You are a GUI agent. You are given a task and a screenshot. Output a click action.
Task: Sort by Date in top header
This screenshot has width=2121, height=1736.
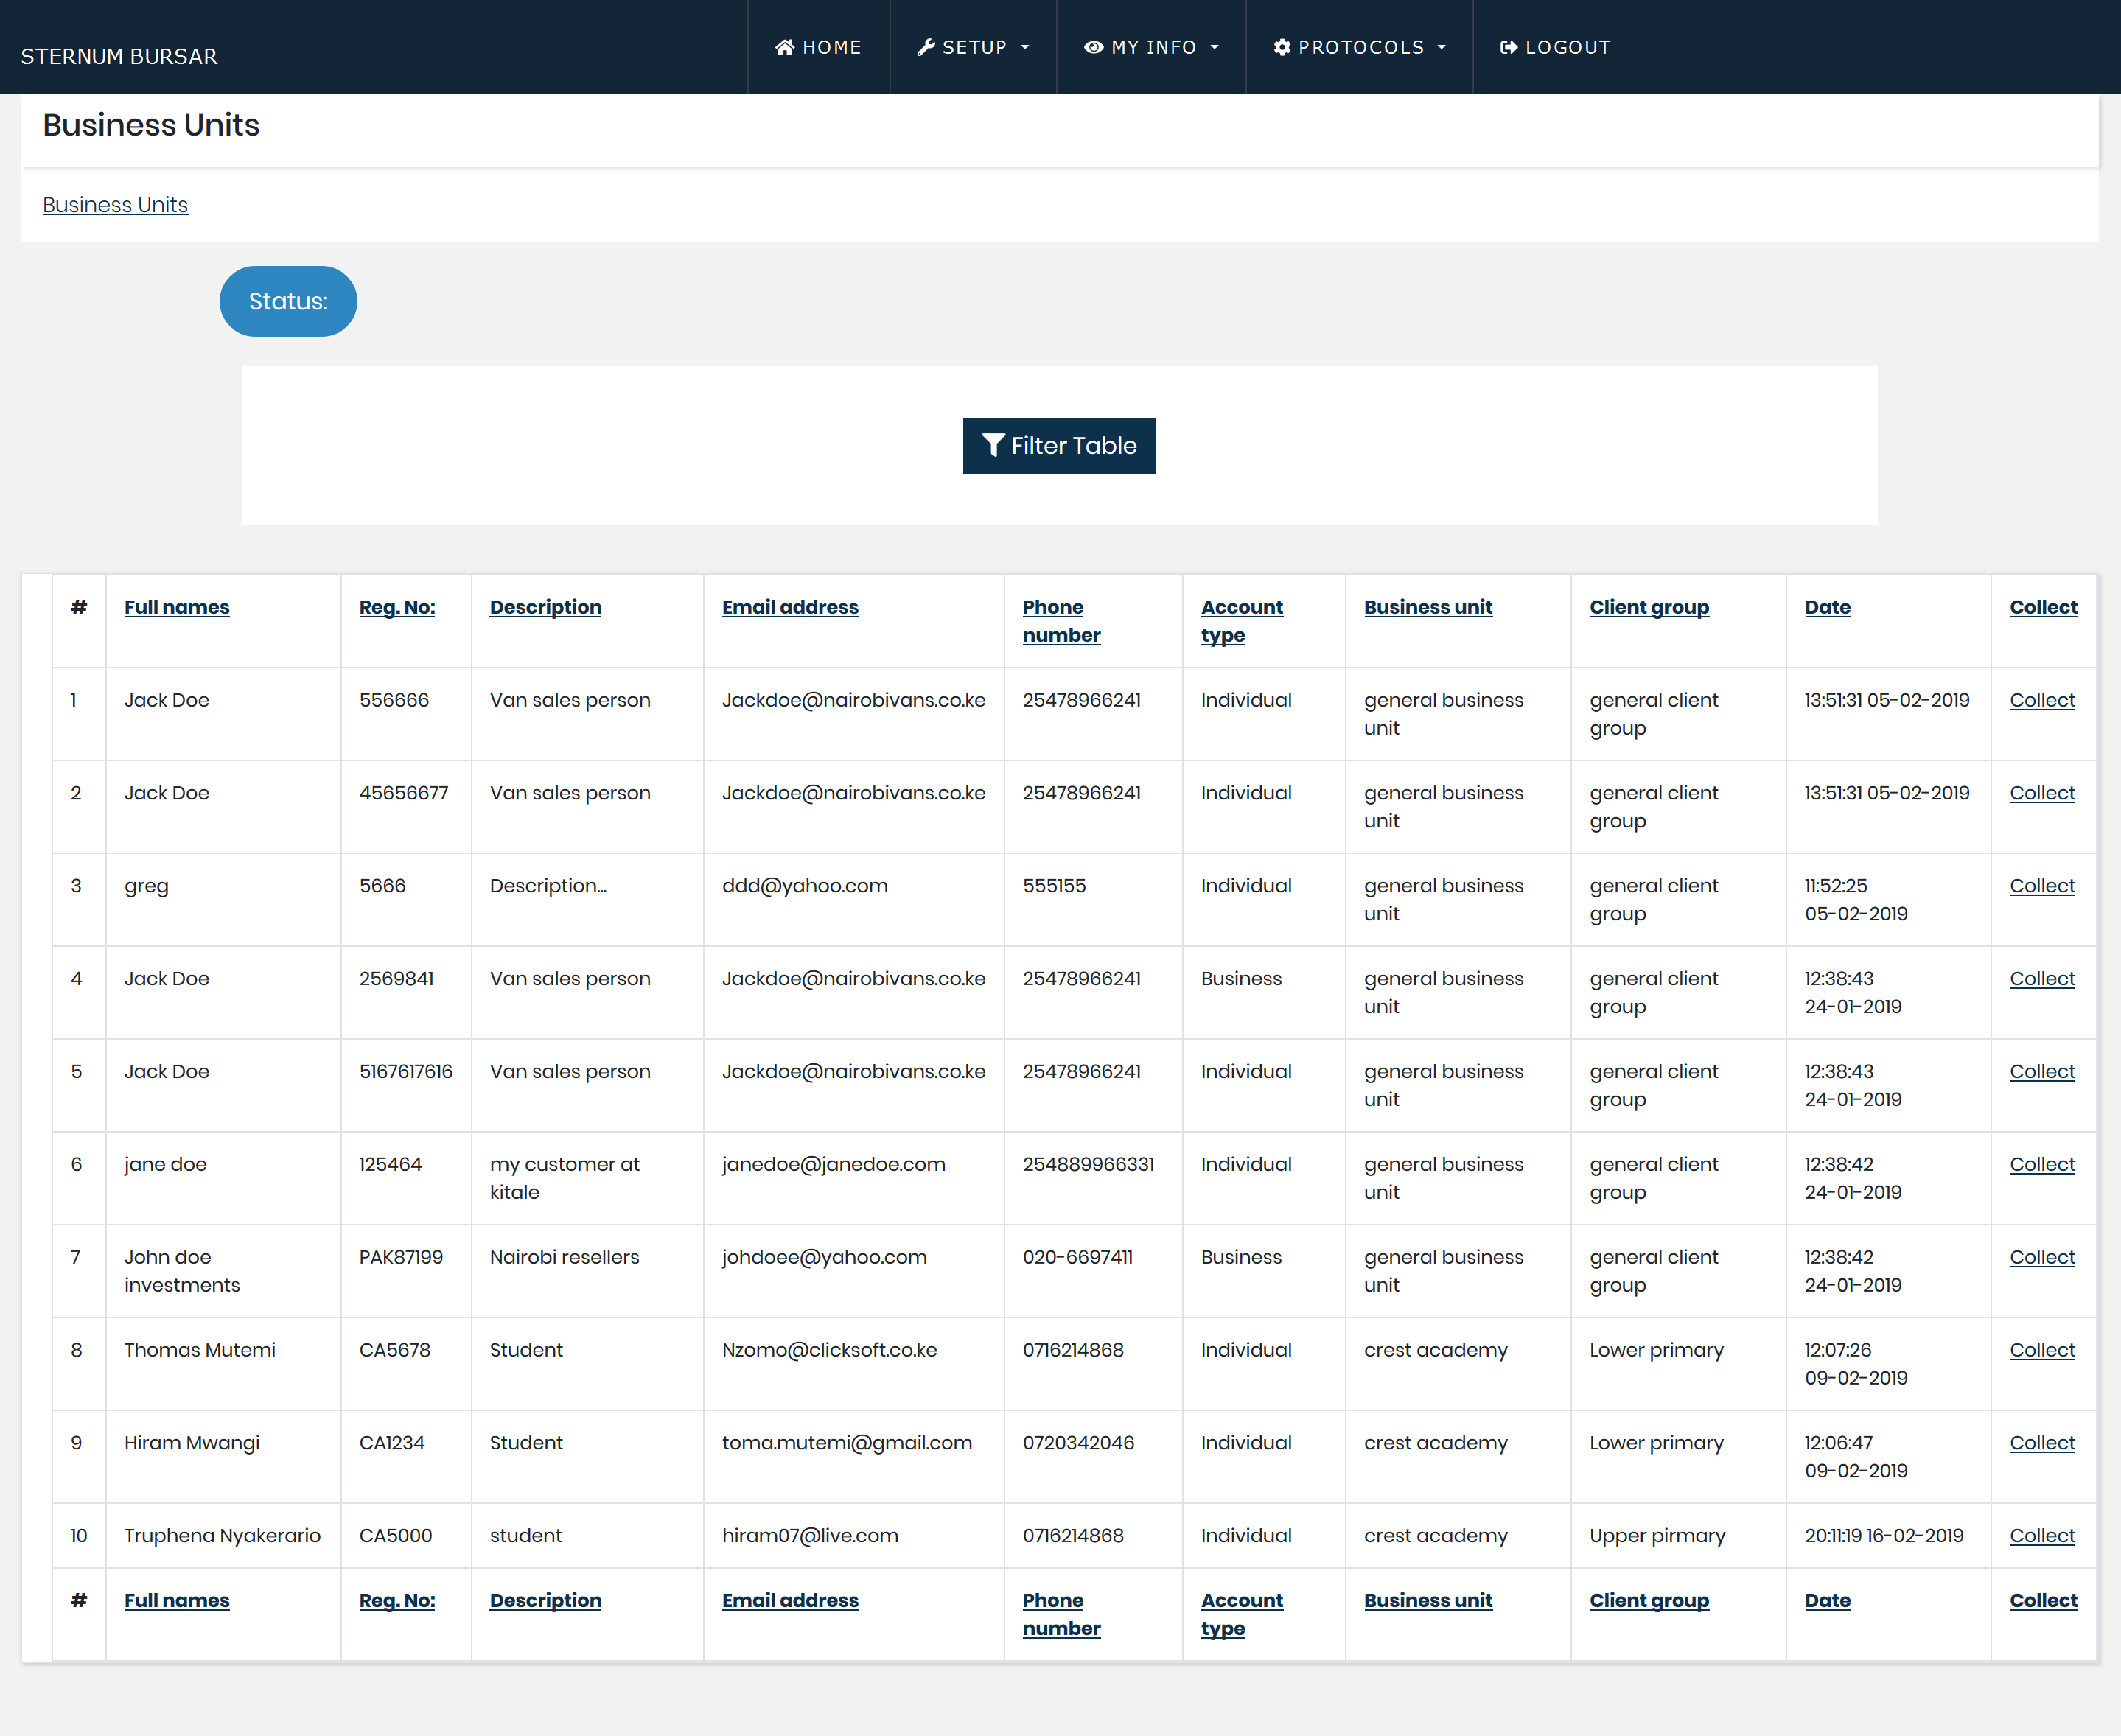coord(1827,607)
